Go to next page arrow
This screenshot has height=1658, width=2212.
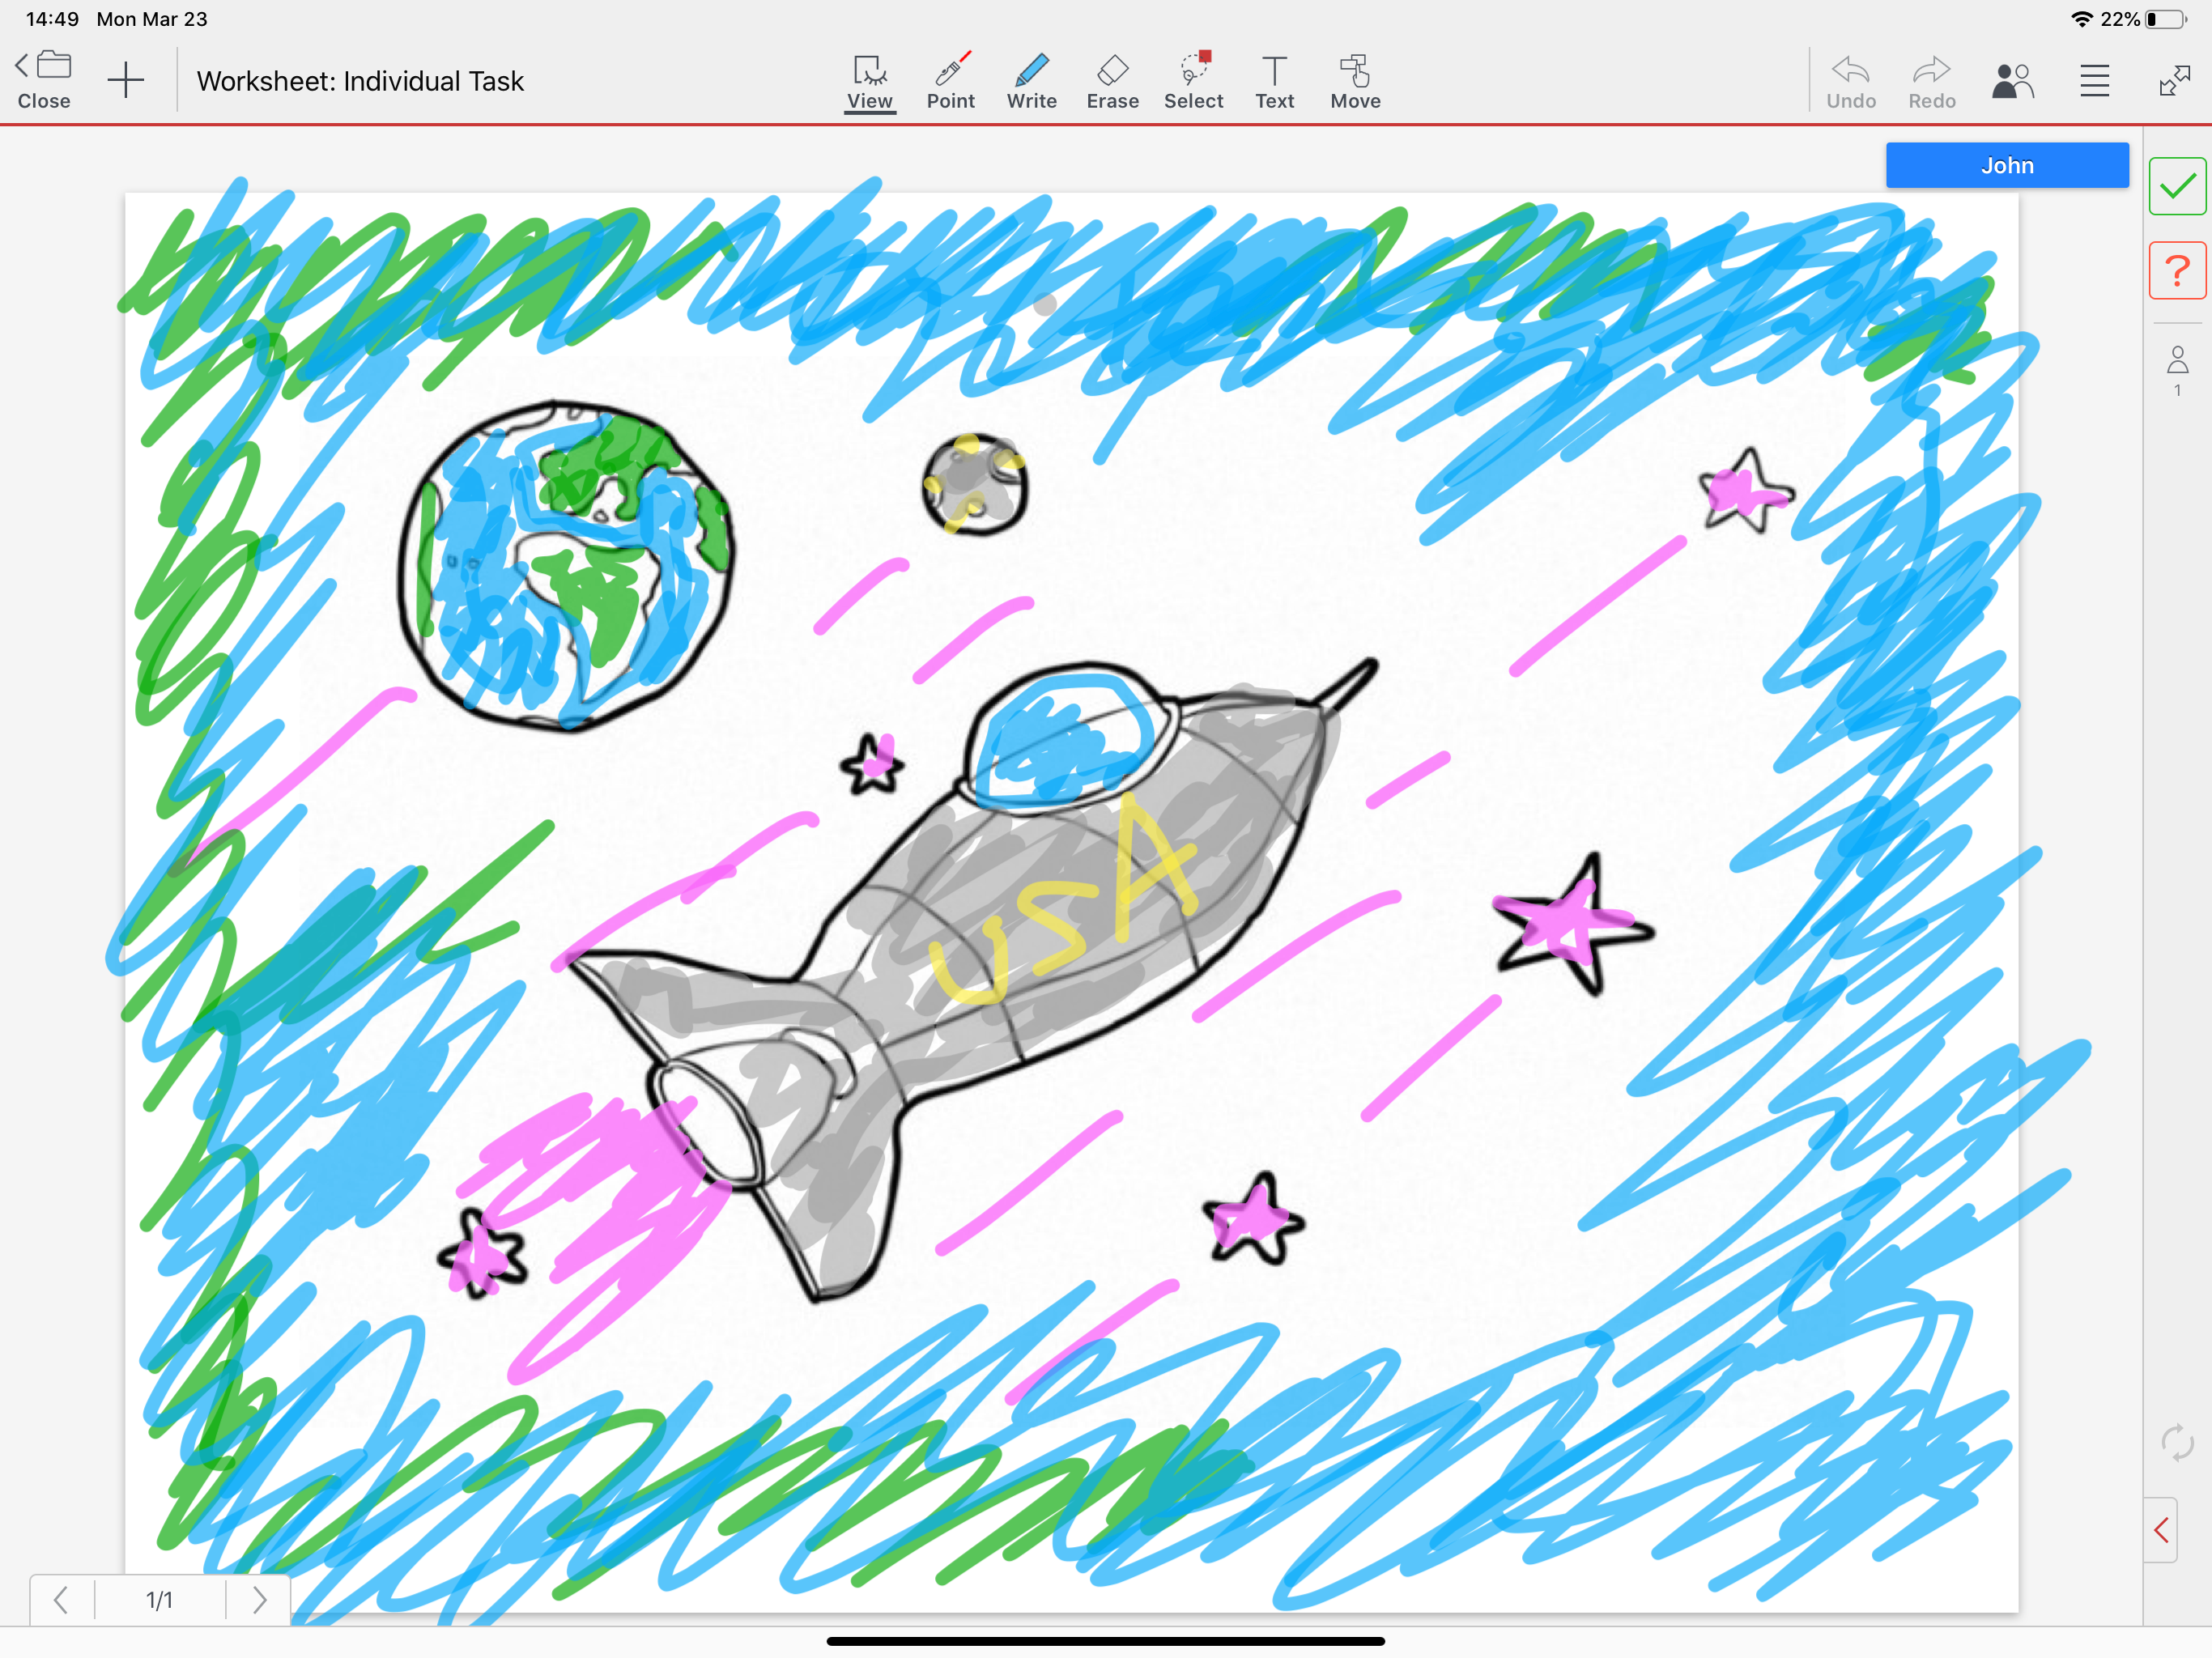259,1600
